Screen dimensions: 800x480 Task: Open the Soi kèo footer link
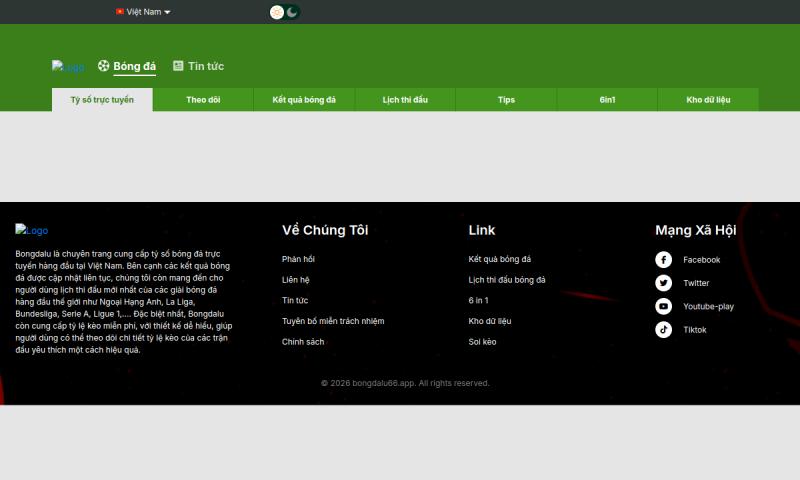[482, 342]
